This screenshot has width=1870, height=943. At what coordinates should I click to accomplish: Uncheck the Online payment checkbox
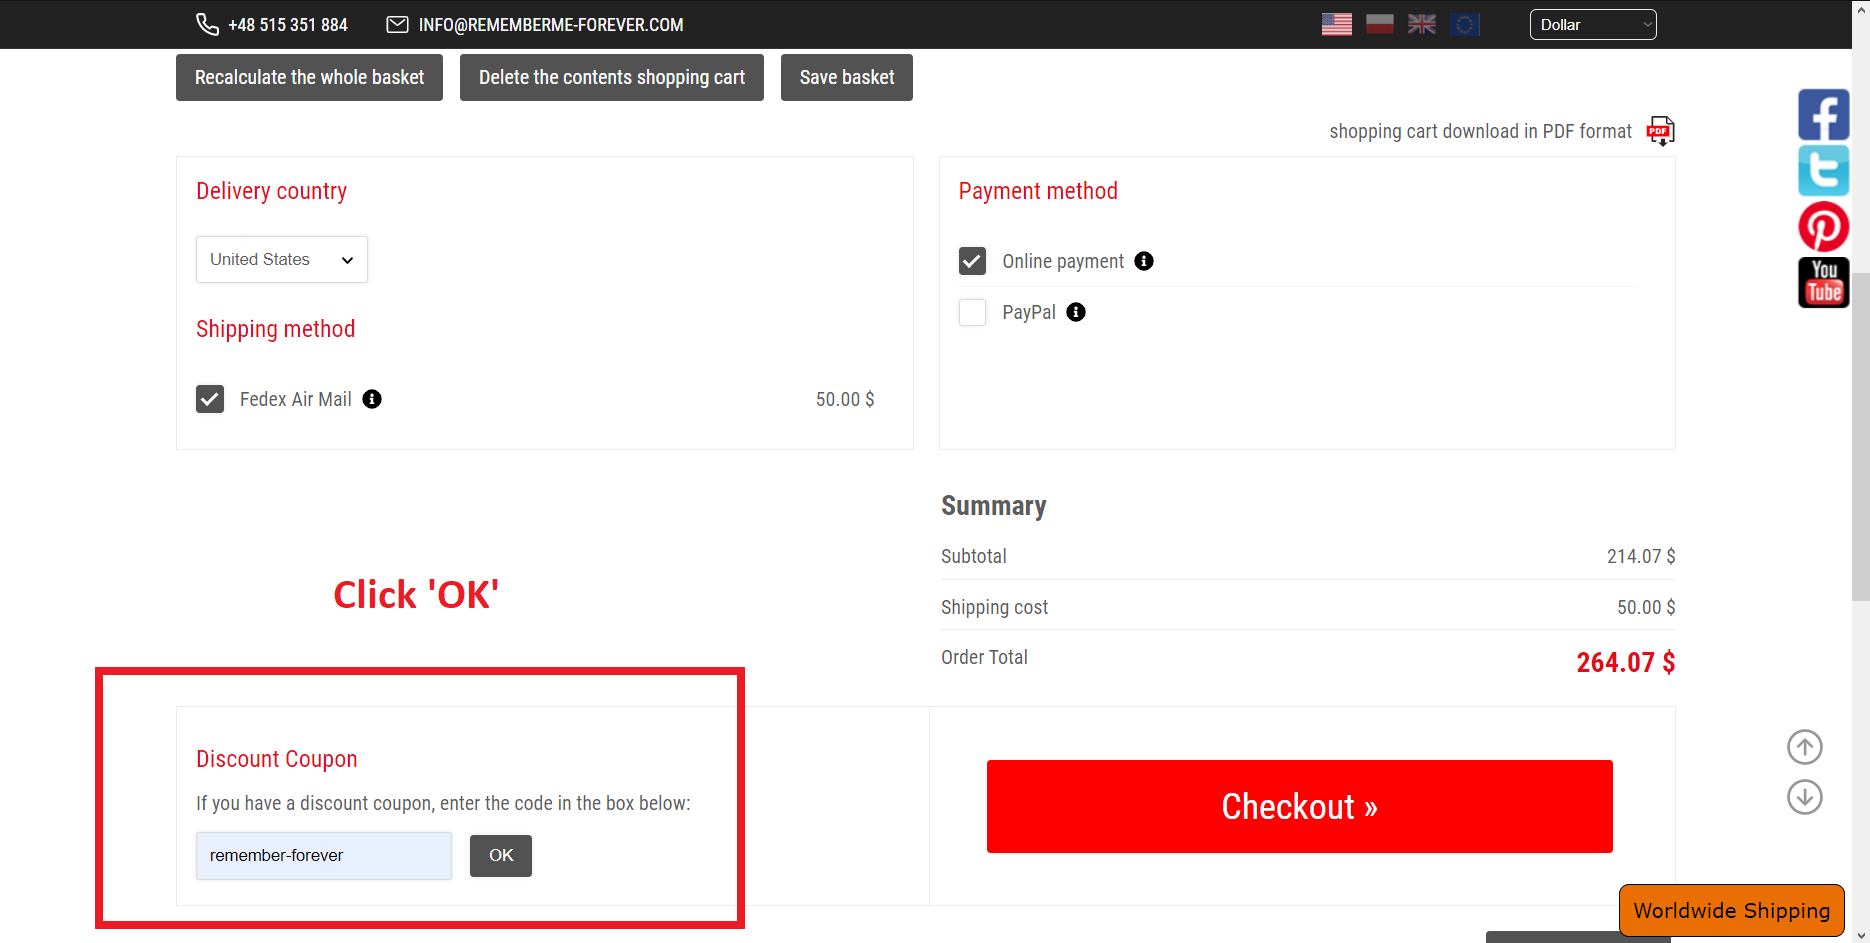pyautogui.click(x=972, y=261)
